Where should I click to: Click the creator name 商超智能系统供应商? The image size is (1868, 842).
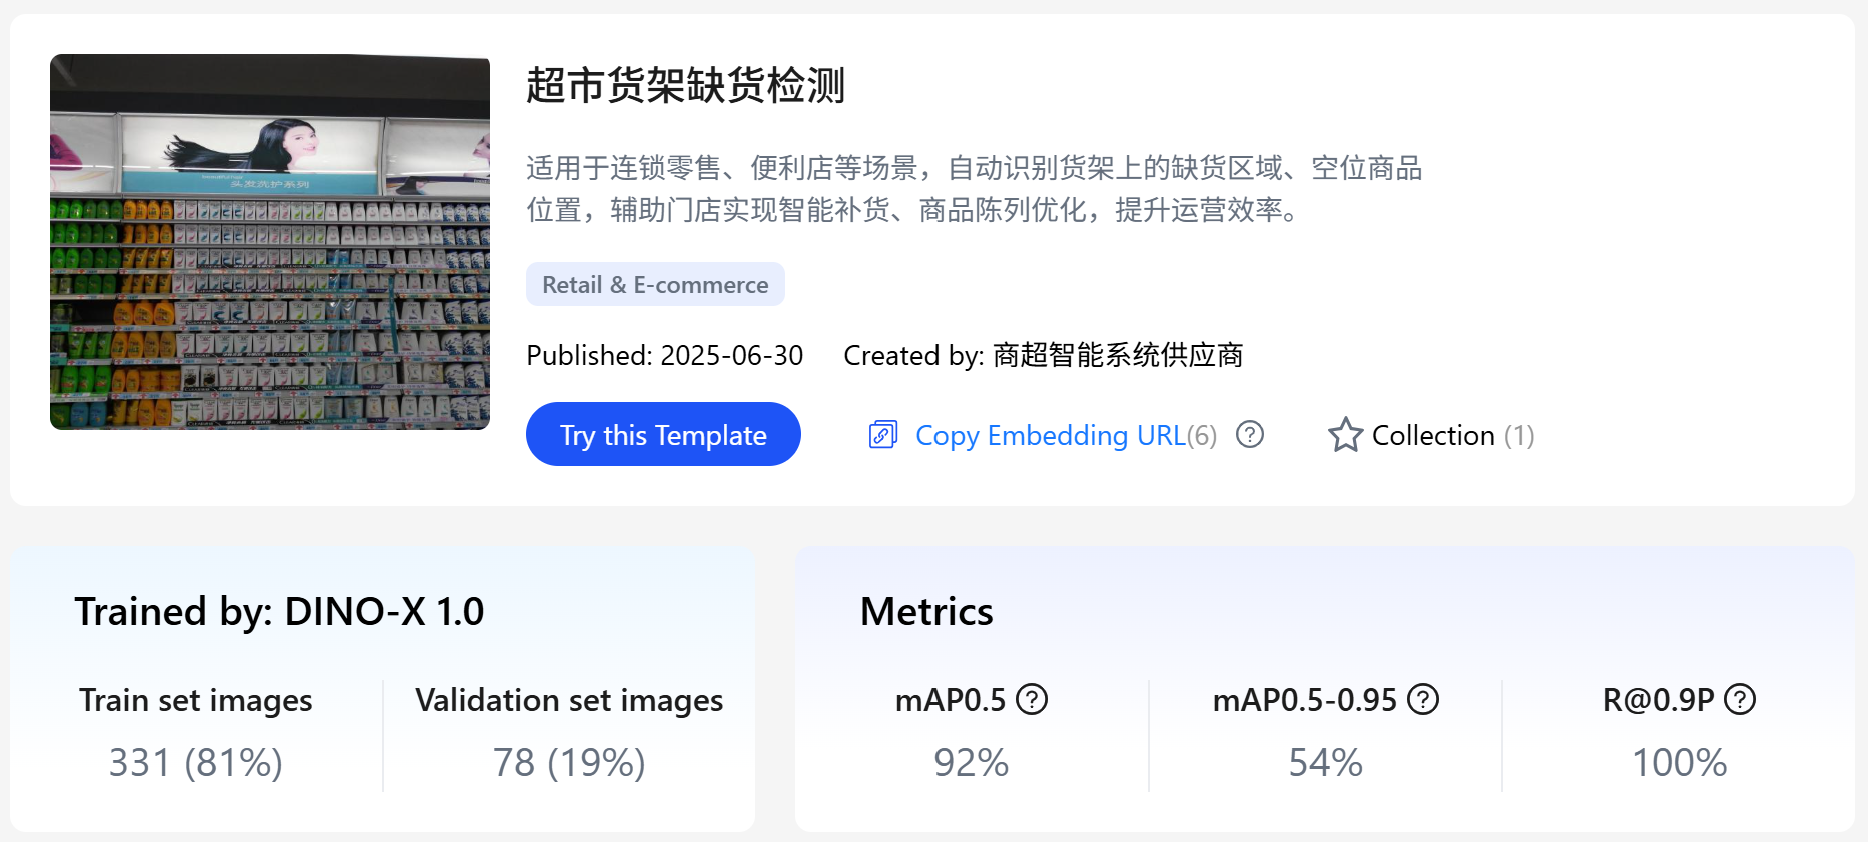coord(1118,355)
